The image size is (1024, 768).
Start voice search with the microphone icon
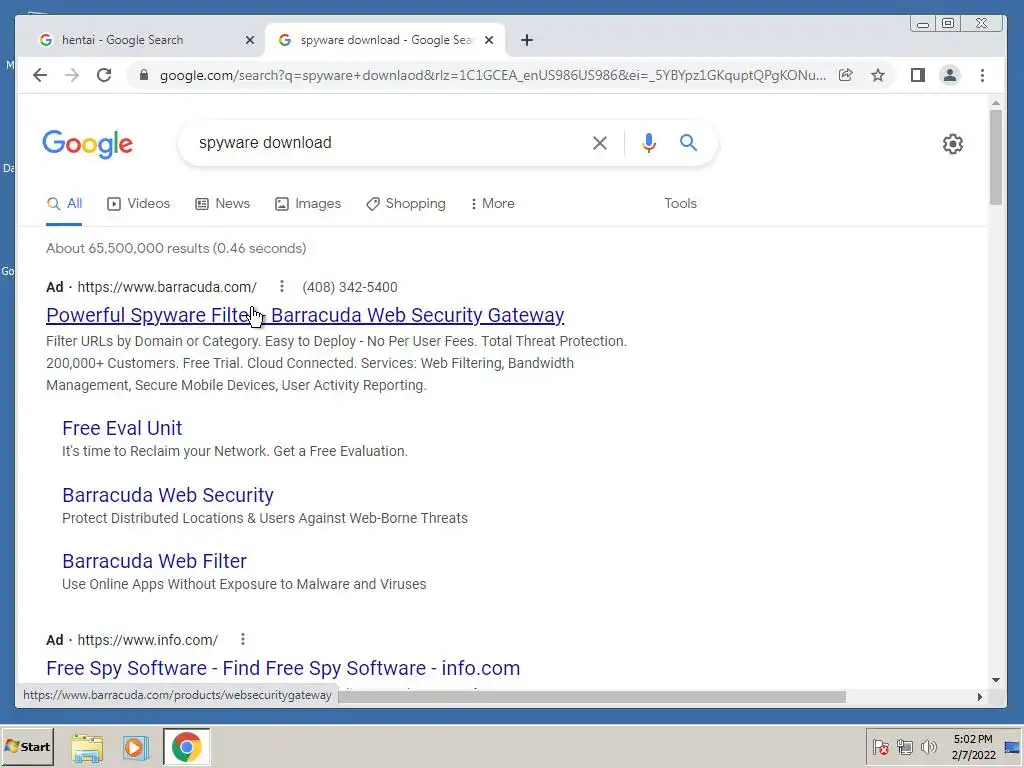648,142
